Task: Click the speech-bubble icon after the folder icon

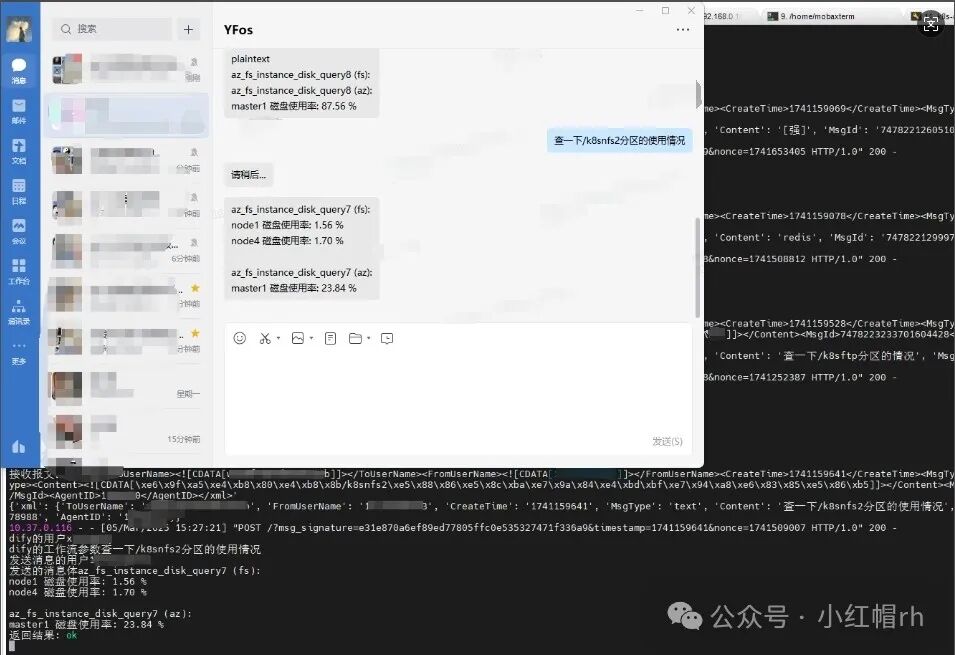Action: pos(387,338)
